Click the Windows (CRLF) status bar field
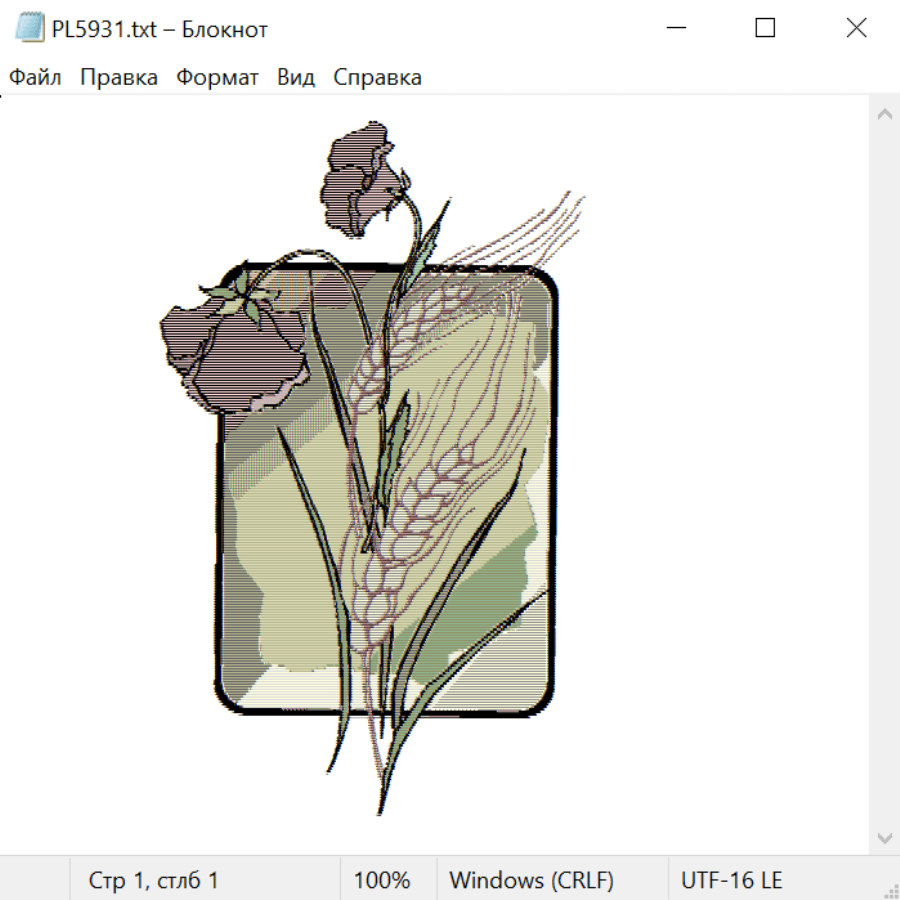Image resolution: width=900 pixels, height=900 pixels. (x=531, y=880)
